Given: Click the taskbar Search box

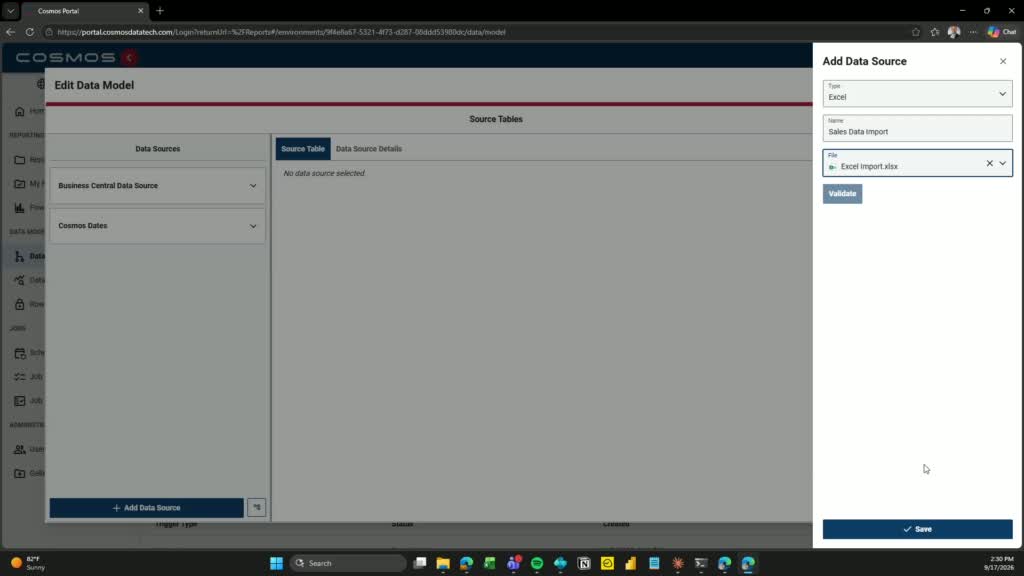Looking at the screenshot, I should [x=347, y=563].
